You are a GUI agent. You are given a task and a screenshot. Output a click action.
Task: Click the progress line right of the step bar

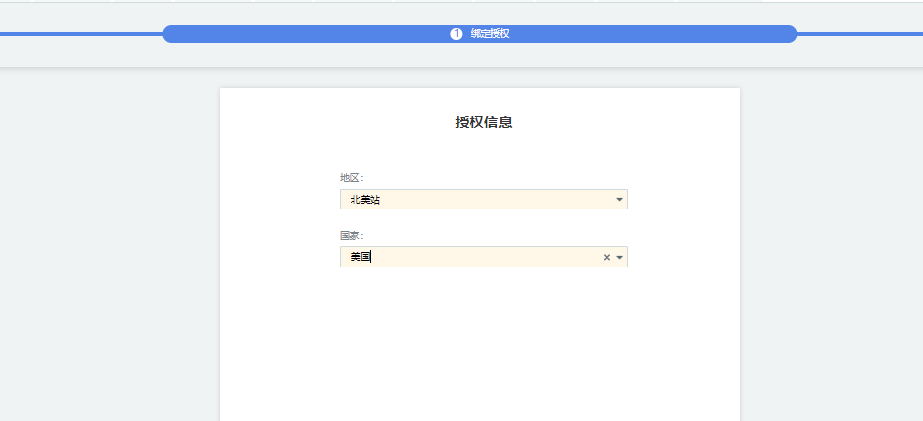[x=860, y=34]
